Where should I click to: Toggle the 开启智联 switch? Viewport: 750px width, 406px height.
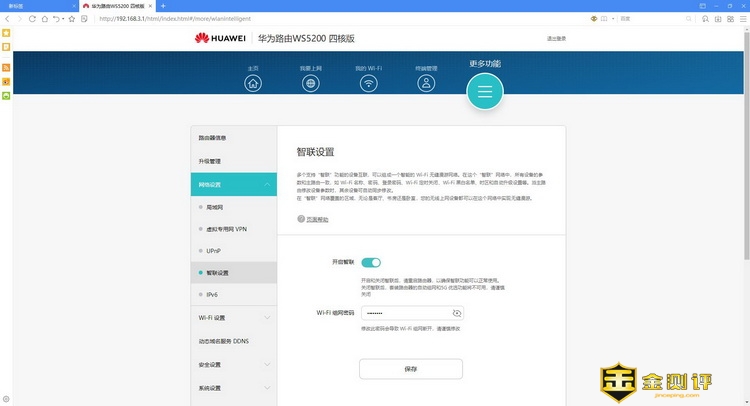[371, 262]
